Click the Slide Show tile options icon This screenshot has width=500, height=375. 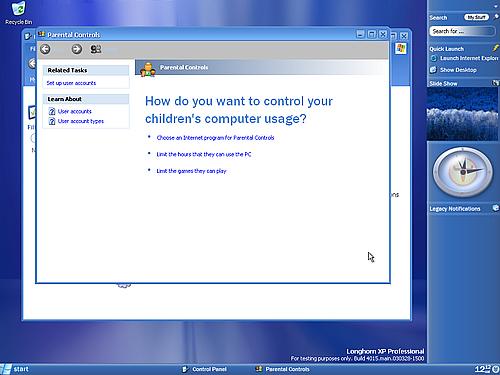[x=496, y=83]
